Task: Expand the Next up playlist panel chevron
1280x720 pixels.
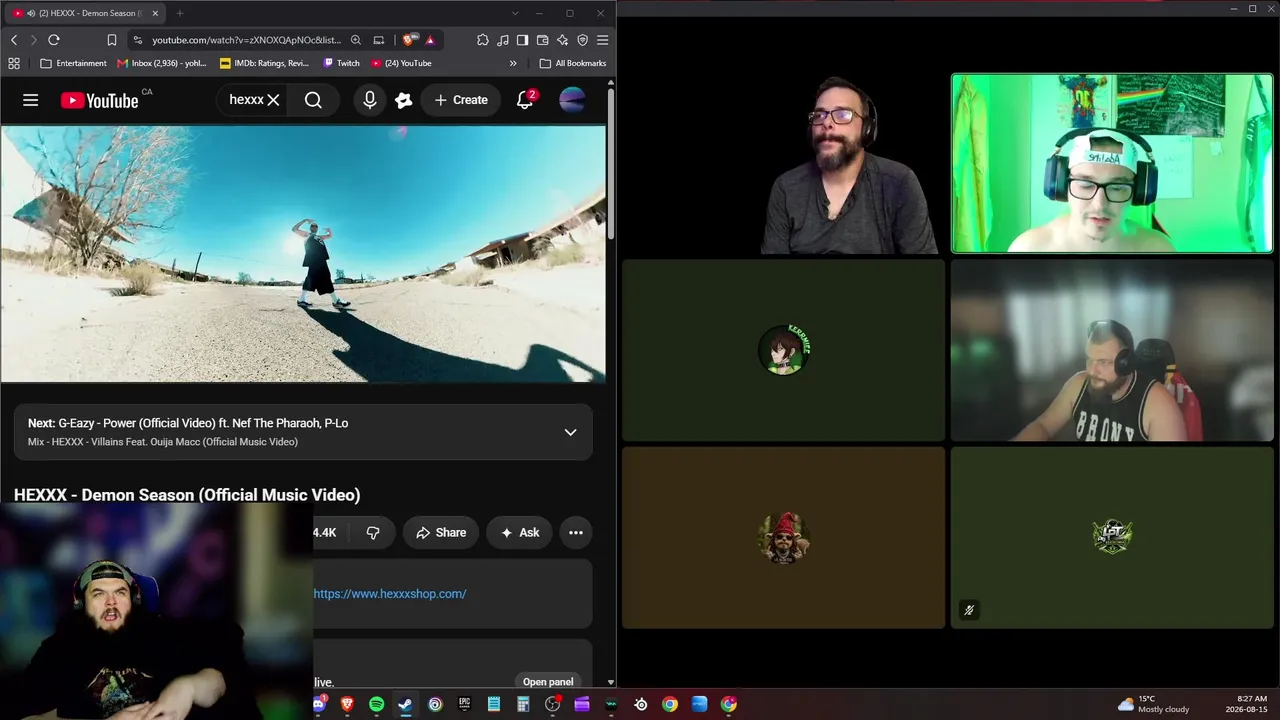Action: click(x=570, y=432)
